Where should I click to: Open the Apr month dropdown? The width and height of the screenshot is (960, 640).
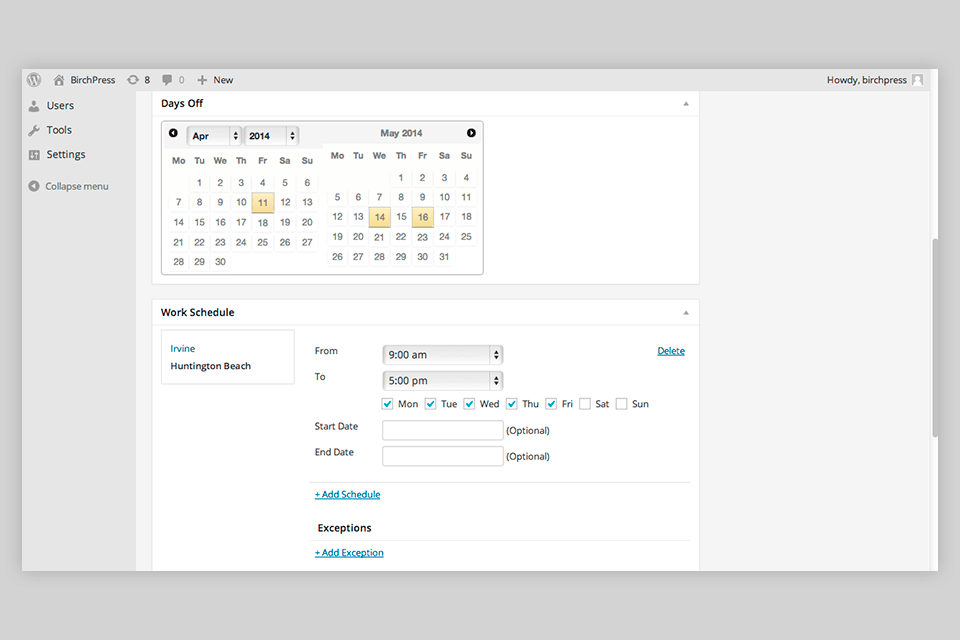click(x=214, y=135)
